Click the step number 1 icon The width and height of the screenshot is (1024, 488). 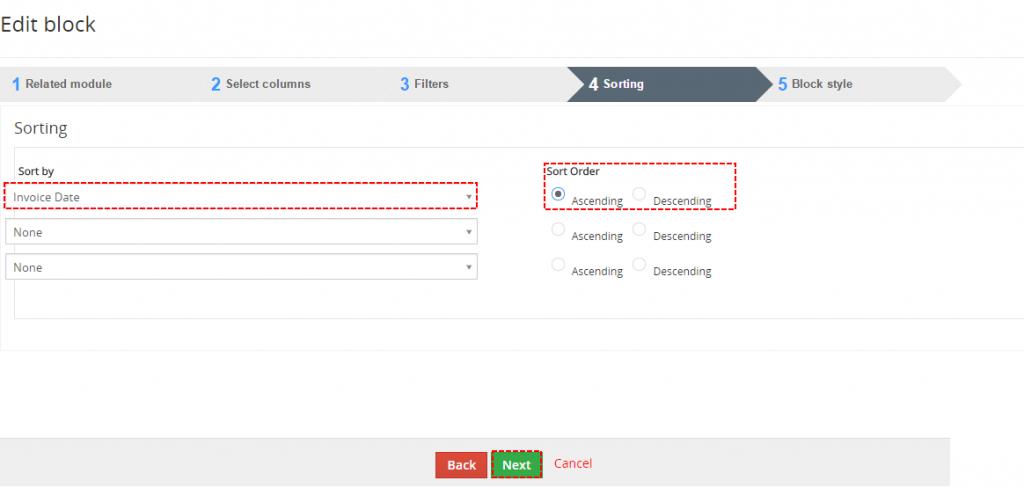[x=16, y=85]
